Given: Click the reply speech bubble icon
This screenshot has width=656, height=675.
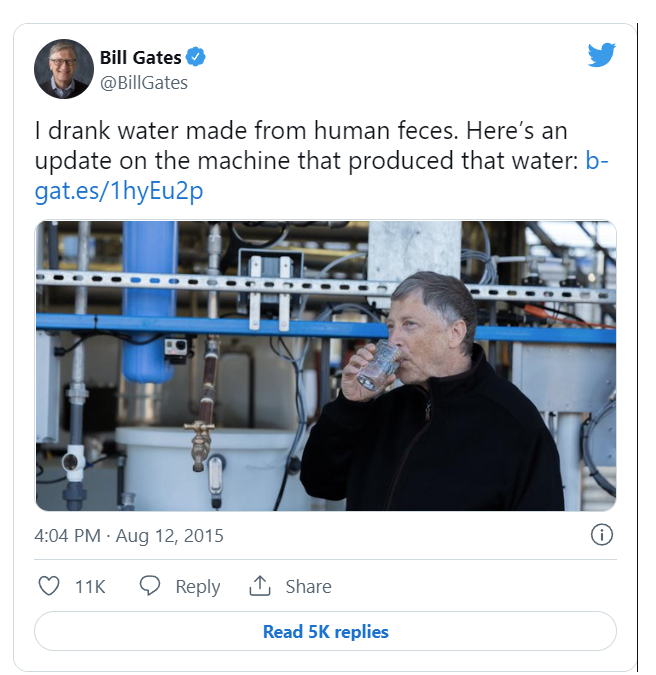Looking at the screenshot, I should coord(150,586).
